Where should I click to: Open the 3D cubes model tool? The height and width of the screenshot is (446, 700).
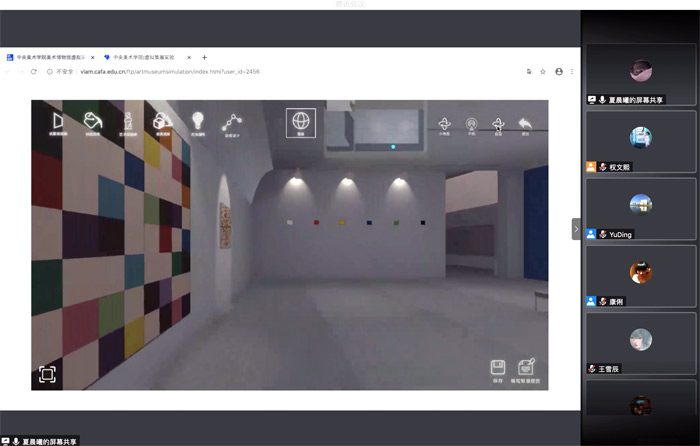click(161, 121)
